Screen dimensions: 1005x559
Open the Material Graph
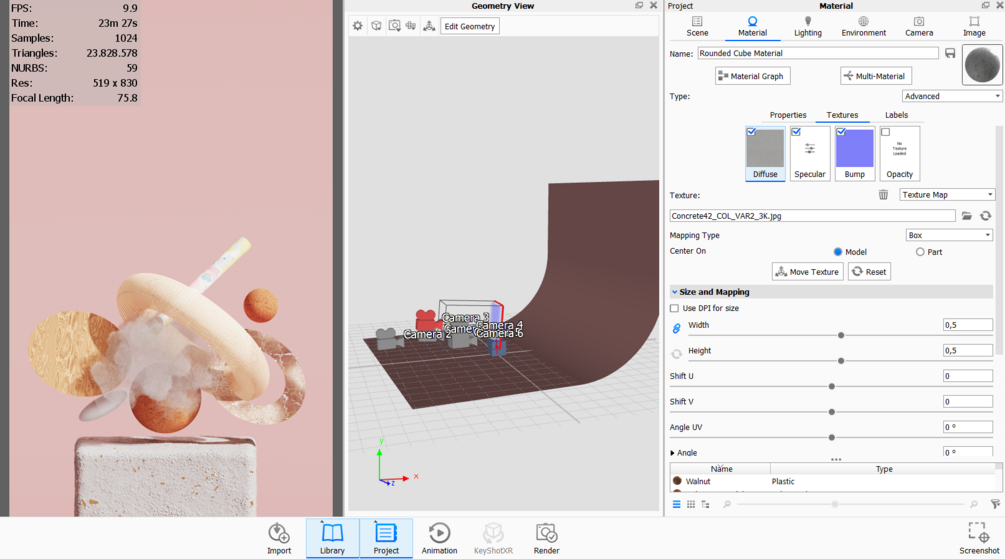coord(752,76)
